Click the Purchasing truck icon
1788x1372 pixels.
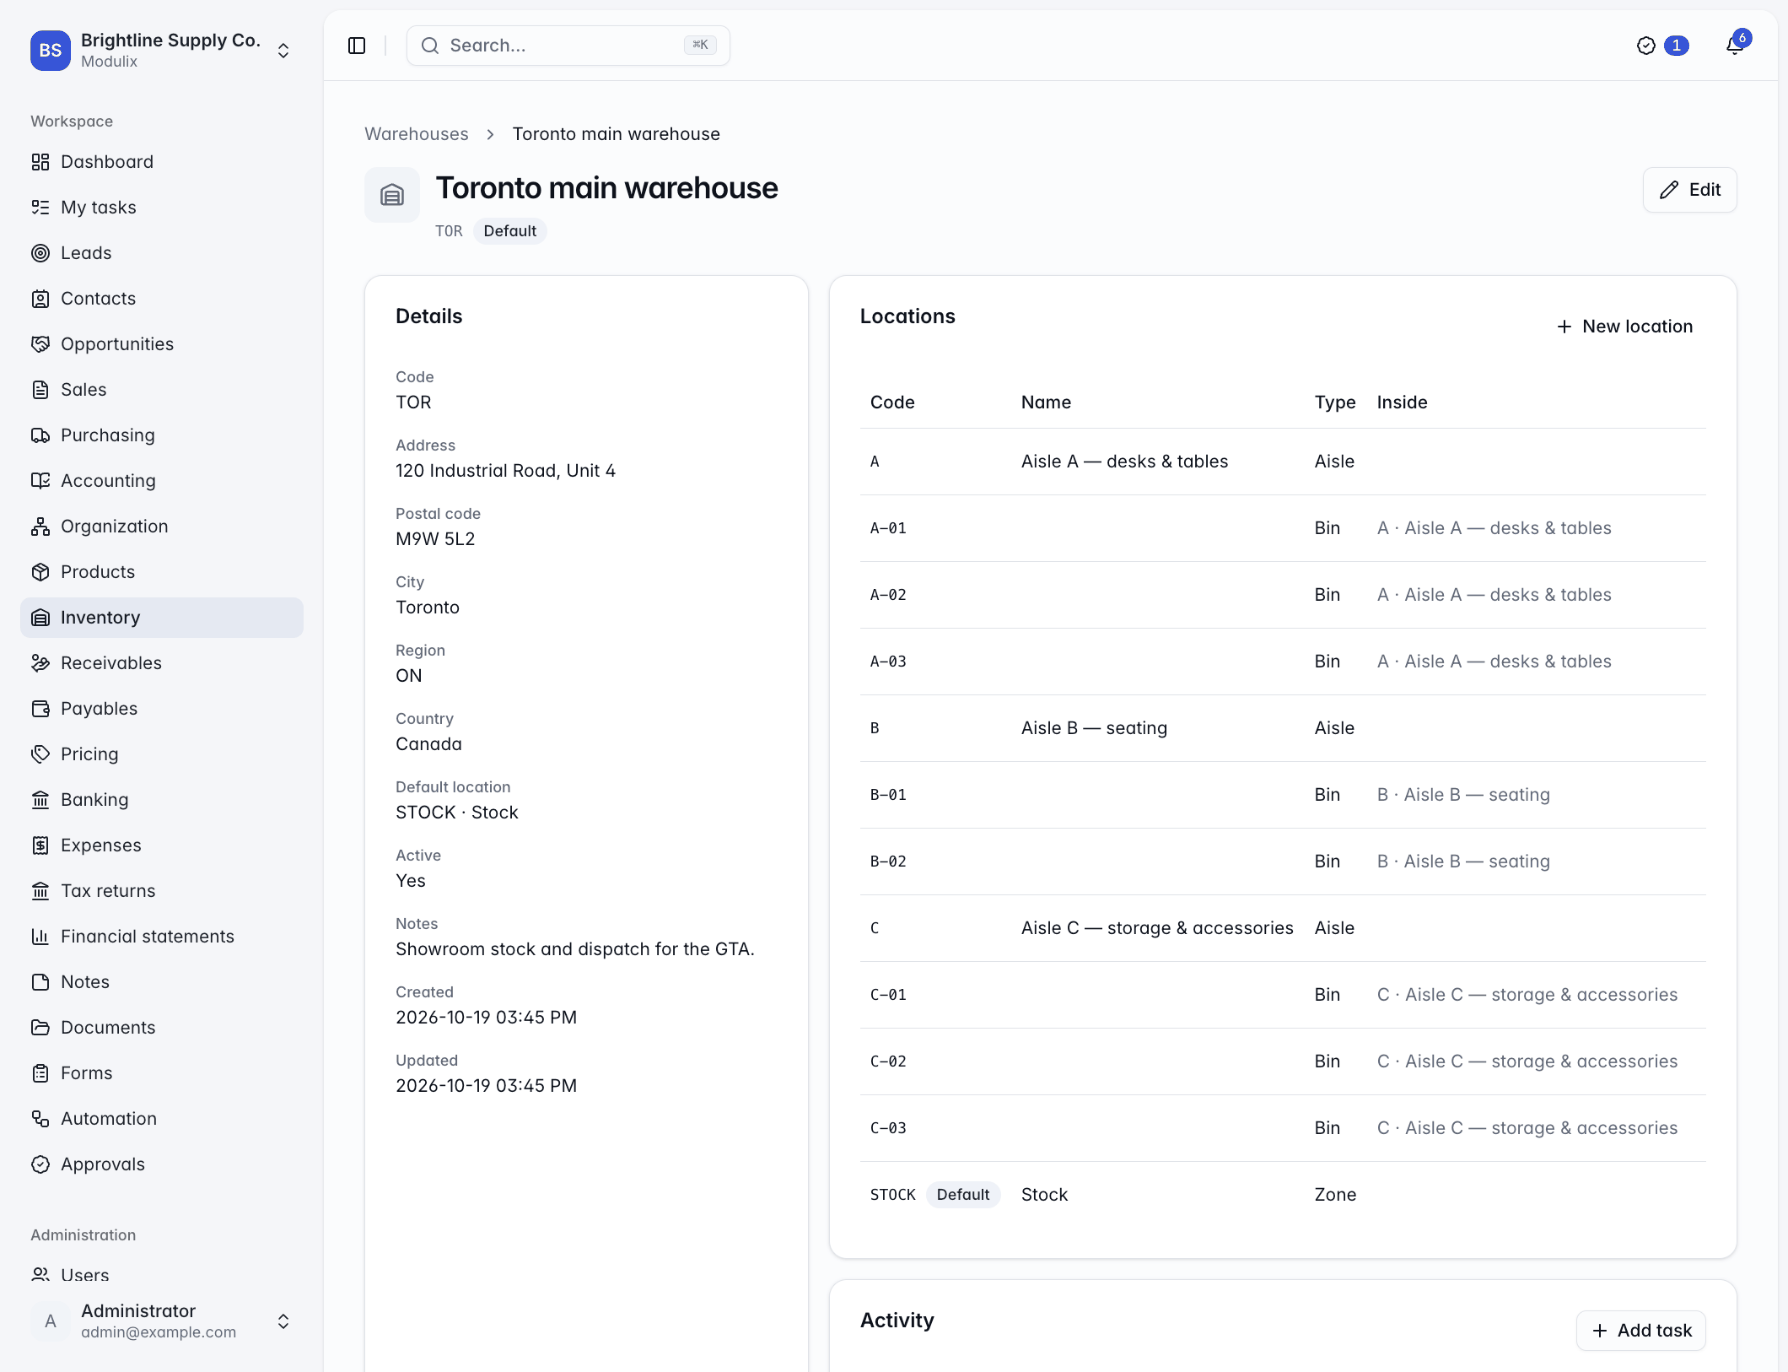(40, 435)
